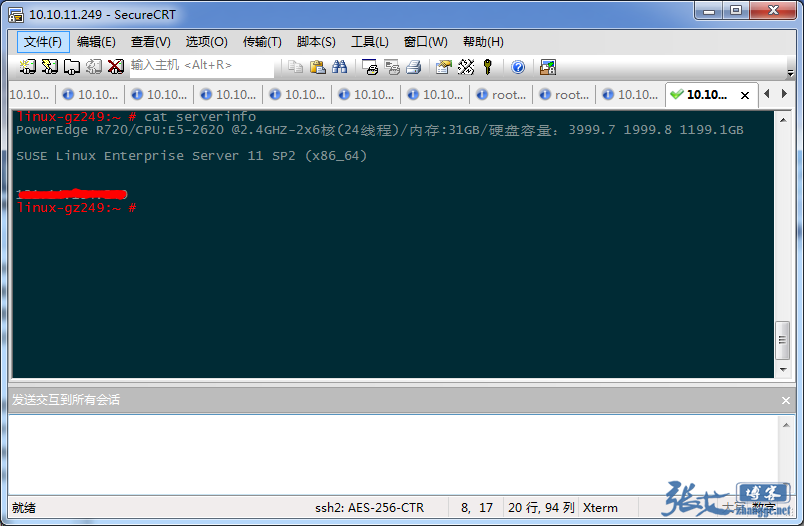The image size is (804, 526).
Task: Open the 窗口(W) menu
Action: tap(426, 42)
